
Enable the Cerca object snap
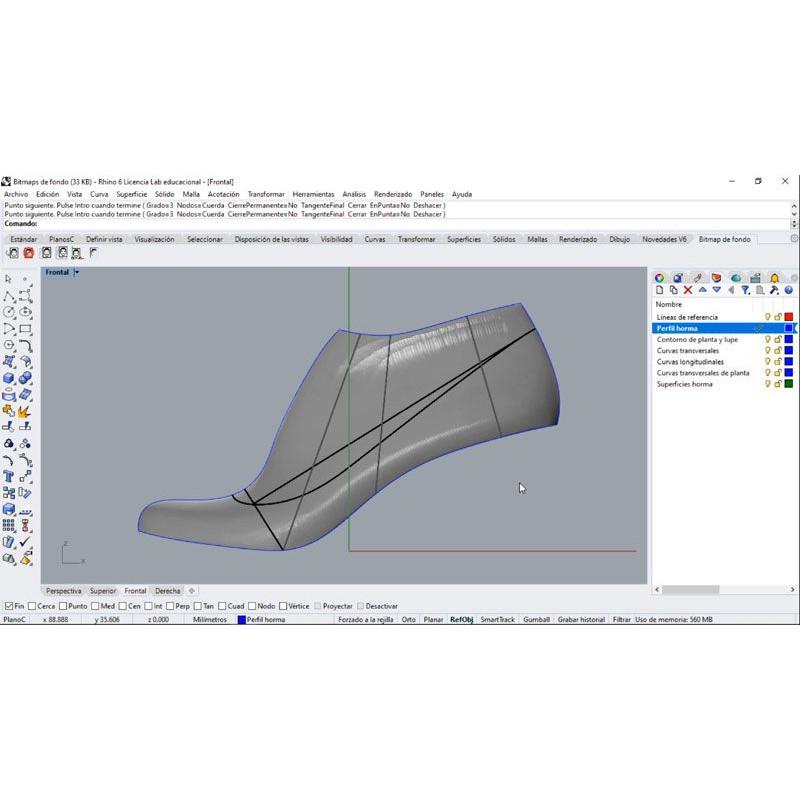click(33, 606)
